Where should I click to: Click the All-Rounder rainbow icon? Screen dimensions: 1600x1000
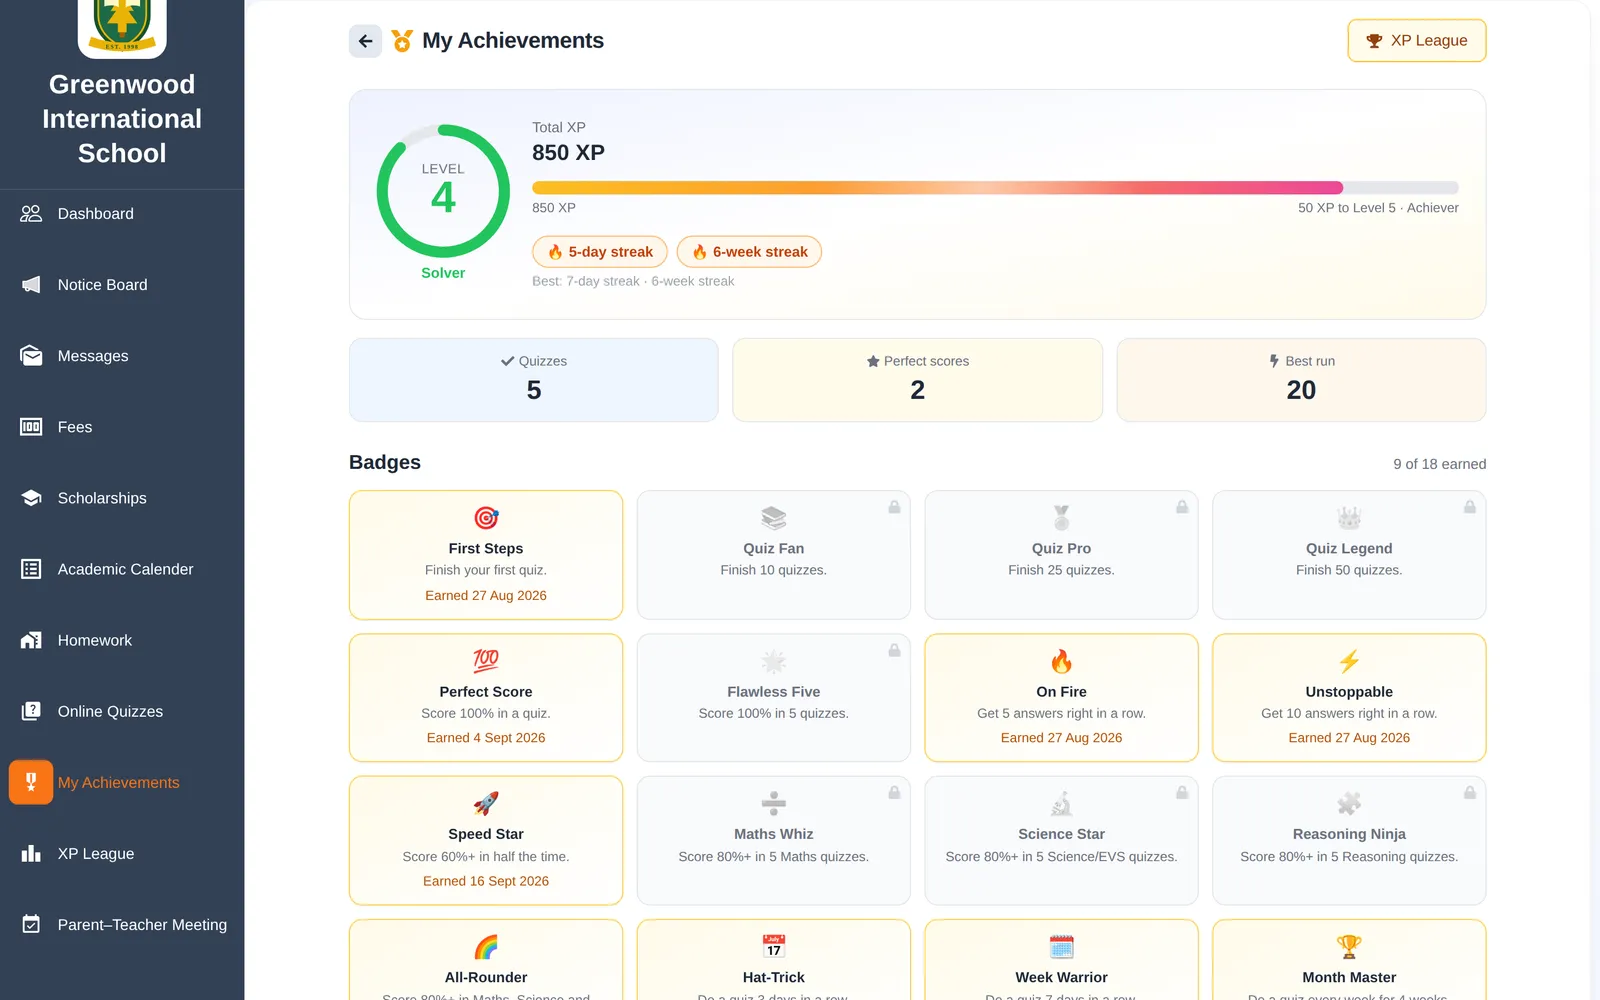(x=486, y=947)
